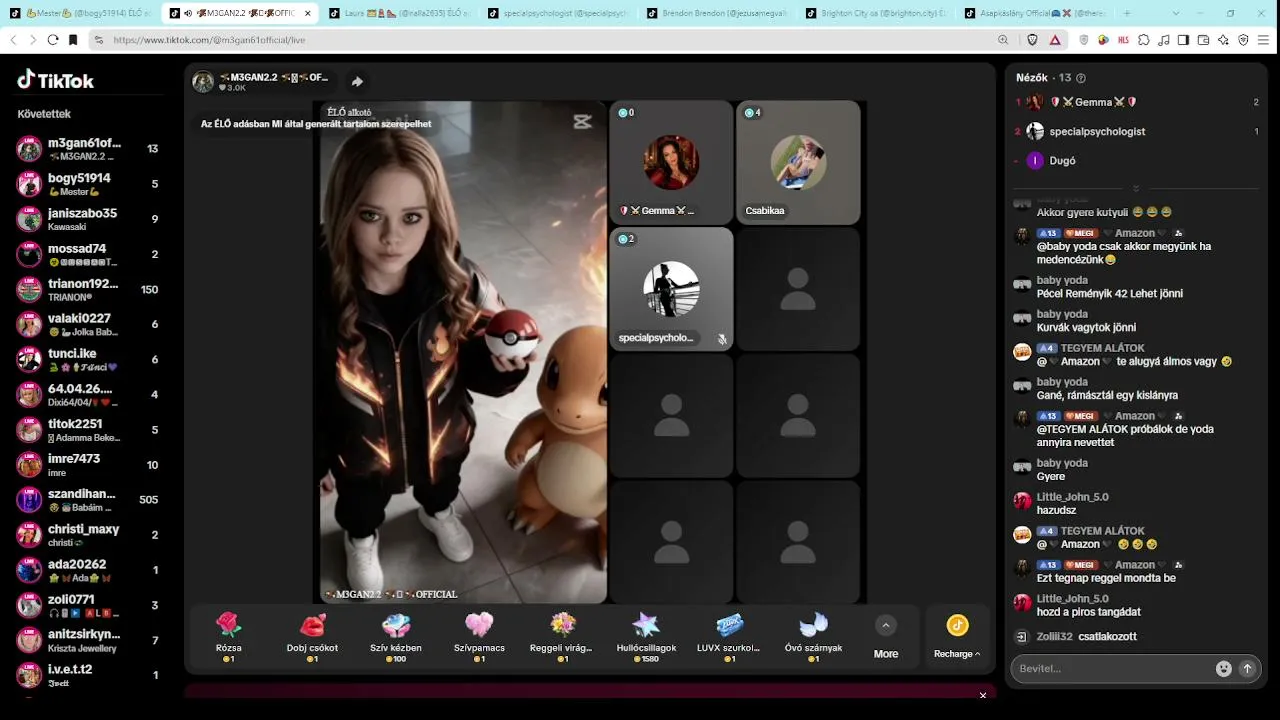
Task: Open the browser main menu
Action: [1264, 40]
